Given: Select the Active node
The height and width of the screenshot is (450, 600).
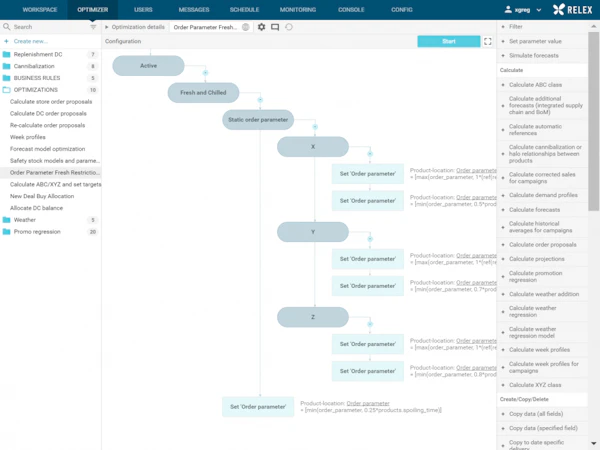Looking at the screenshot, I should pos(148,66).
